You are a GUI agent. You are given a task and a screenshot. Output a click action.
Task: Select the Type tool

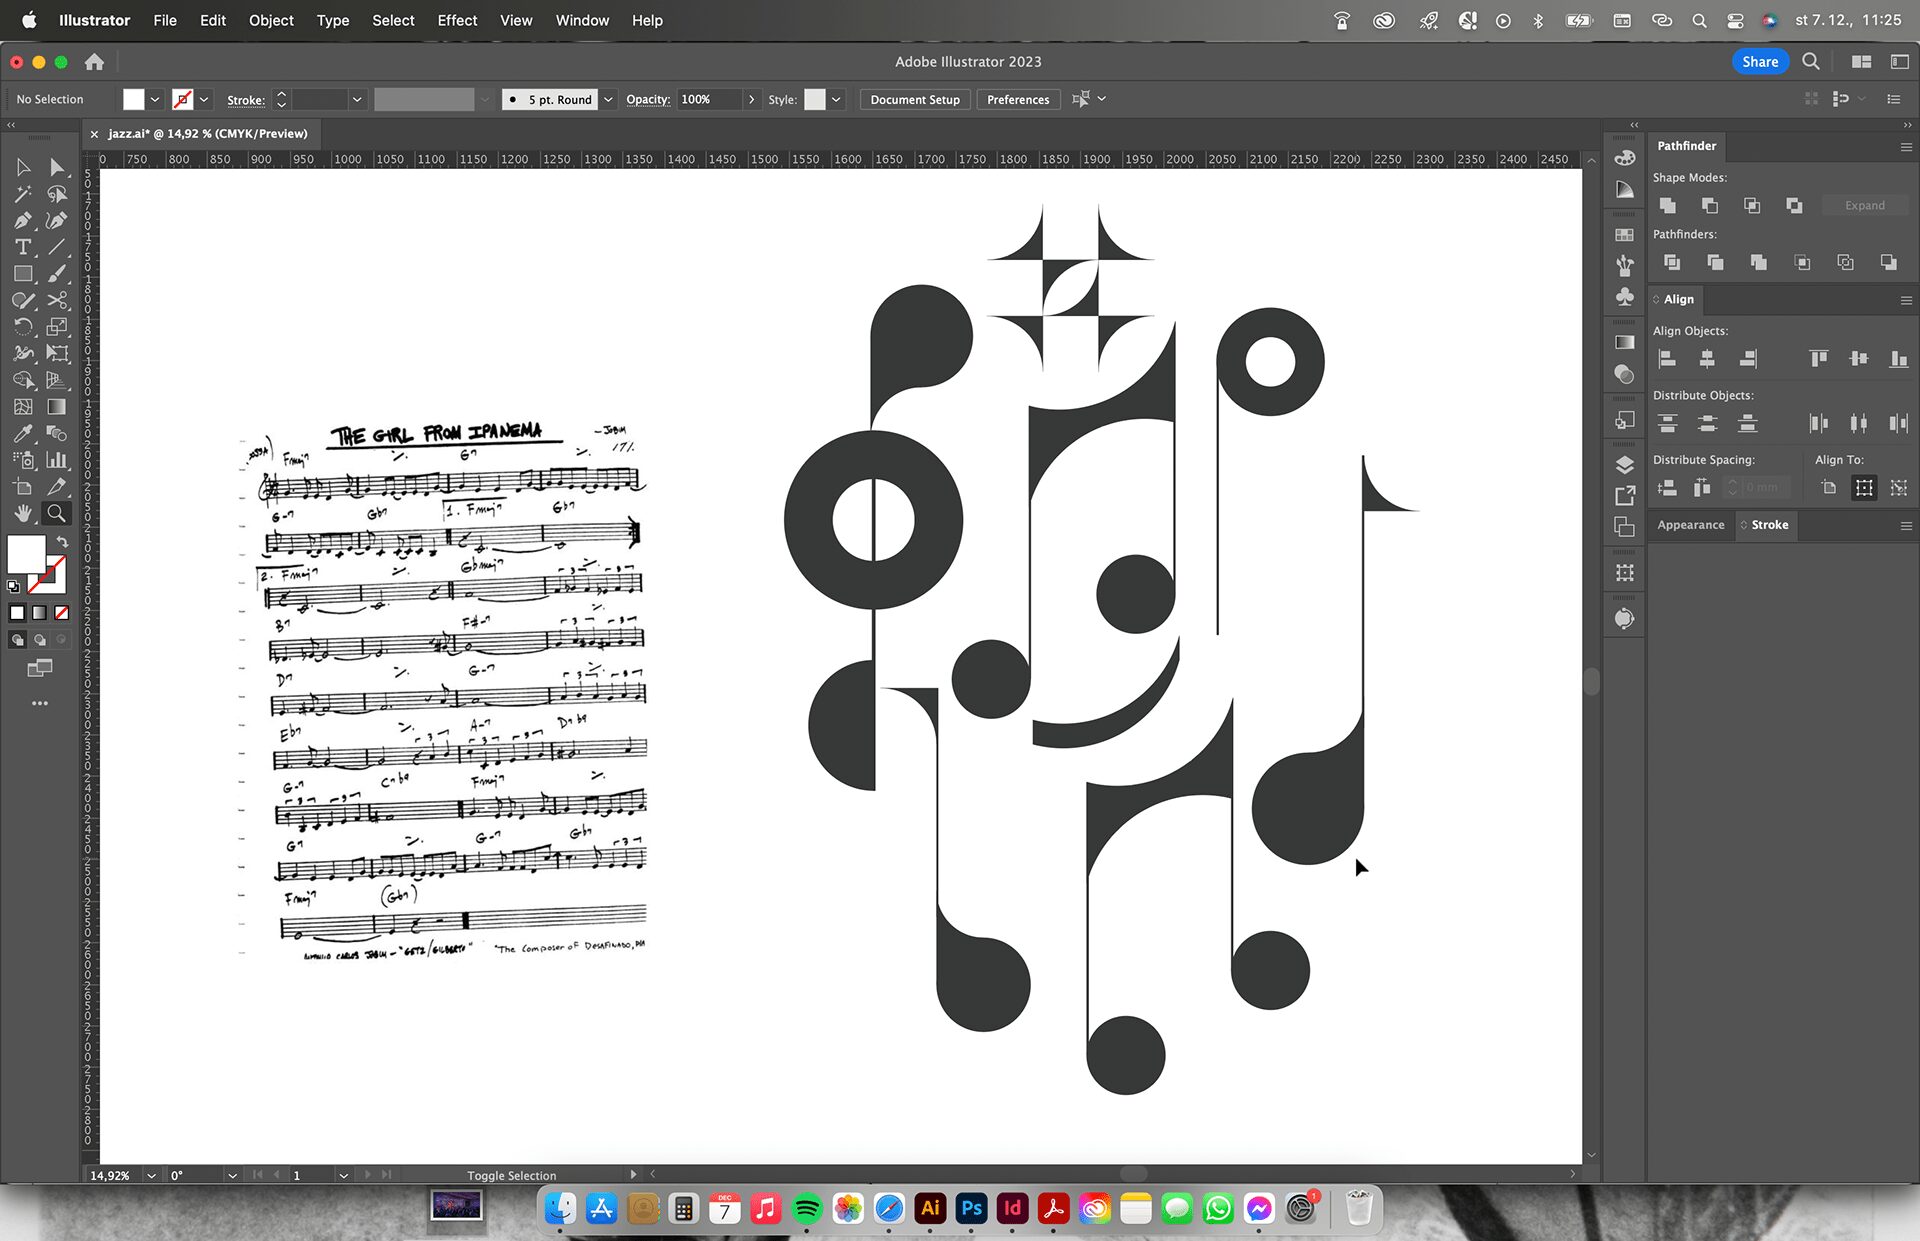[x=23, y=247]
